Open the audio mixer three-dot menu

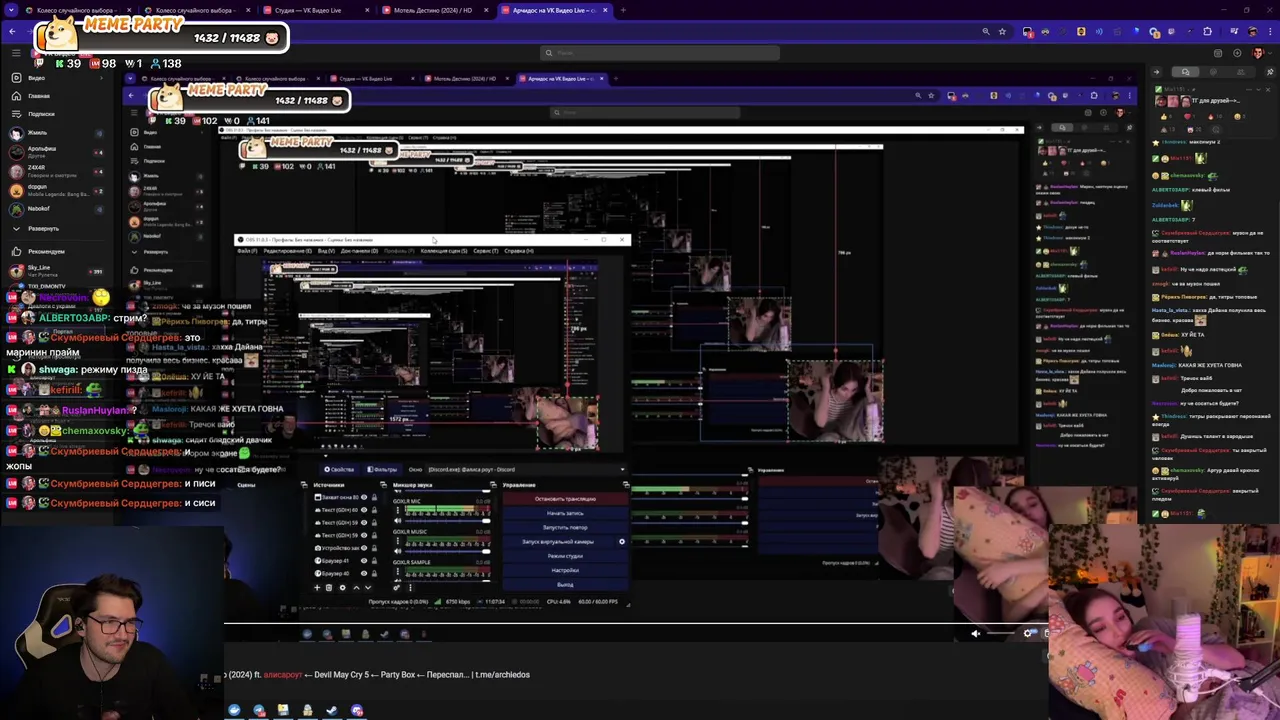pyautogui.click(x=410, y=588)
